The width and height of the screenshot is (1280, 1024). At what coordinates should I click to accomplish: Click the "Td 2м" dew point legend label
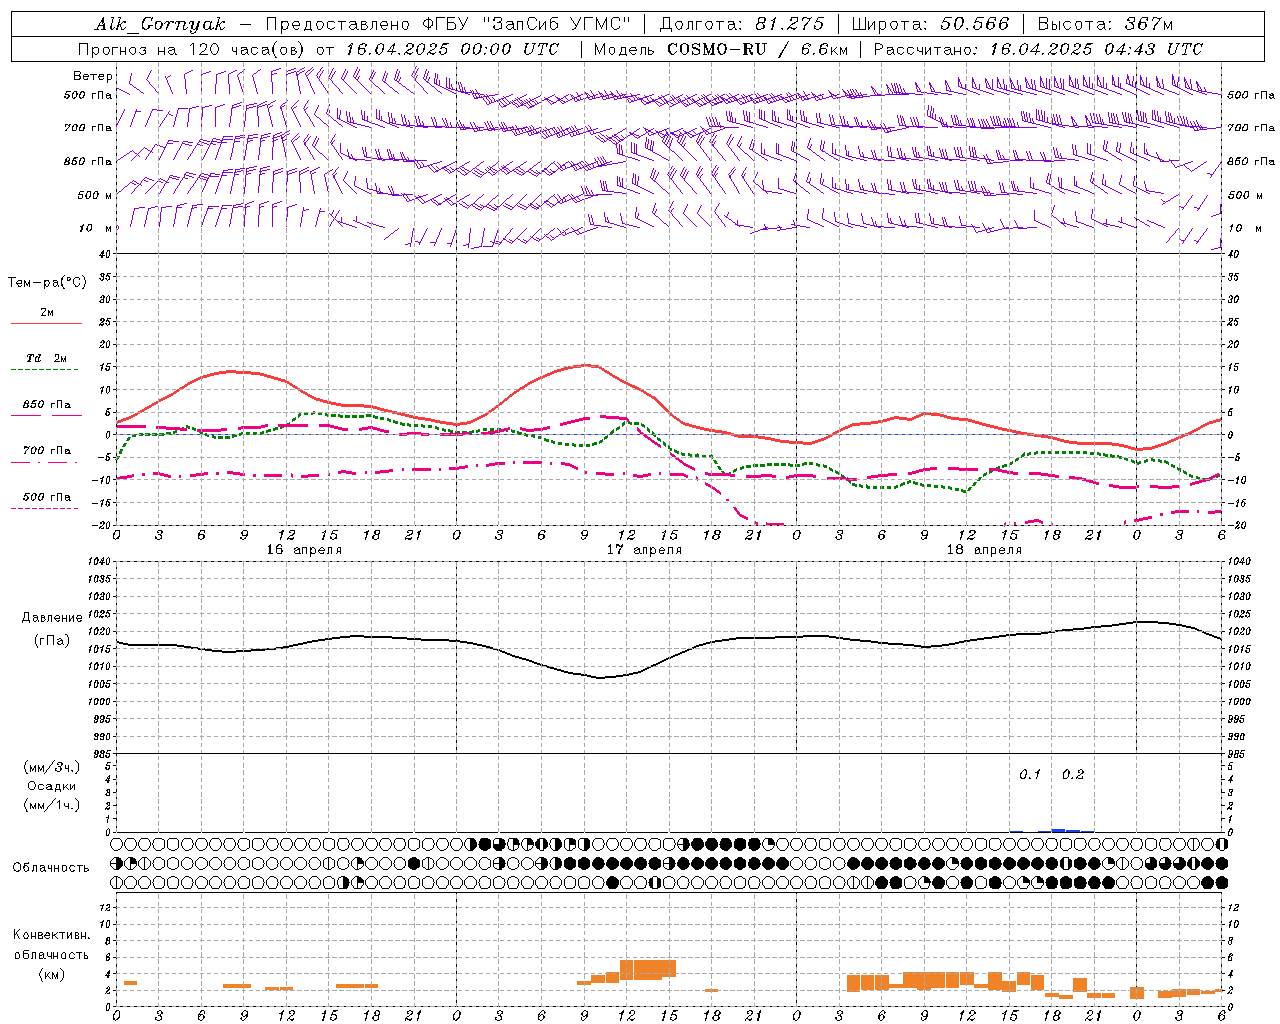(47, 358)
